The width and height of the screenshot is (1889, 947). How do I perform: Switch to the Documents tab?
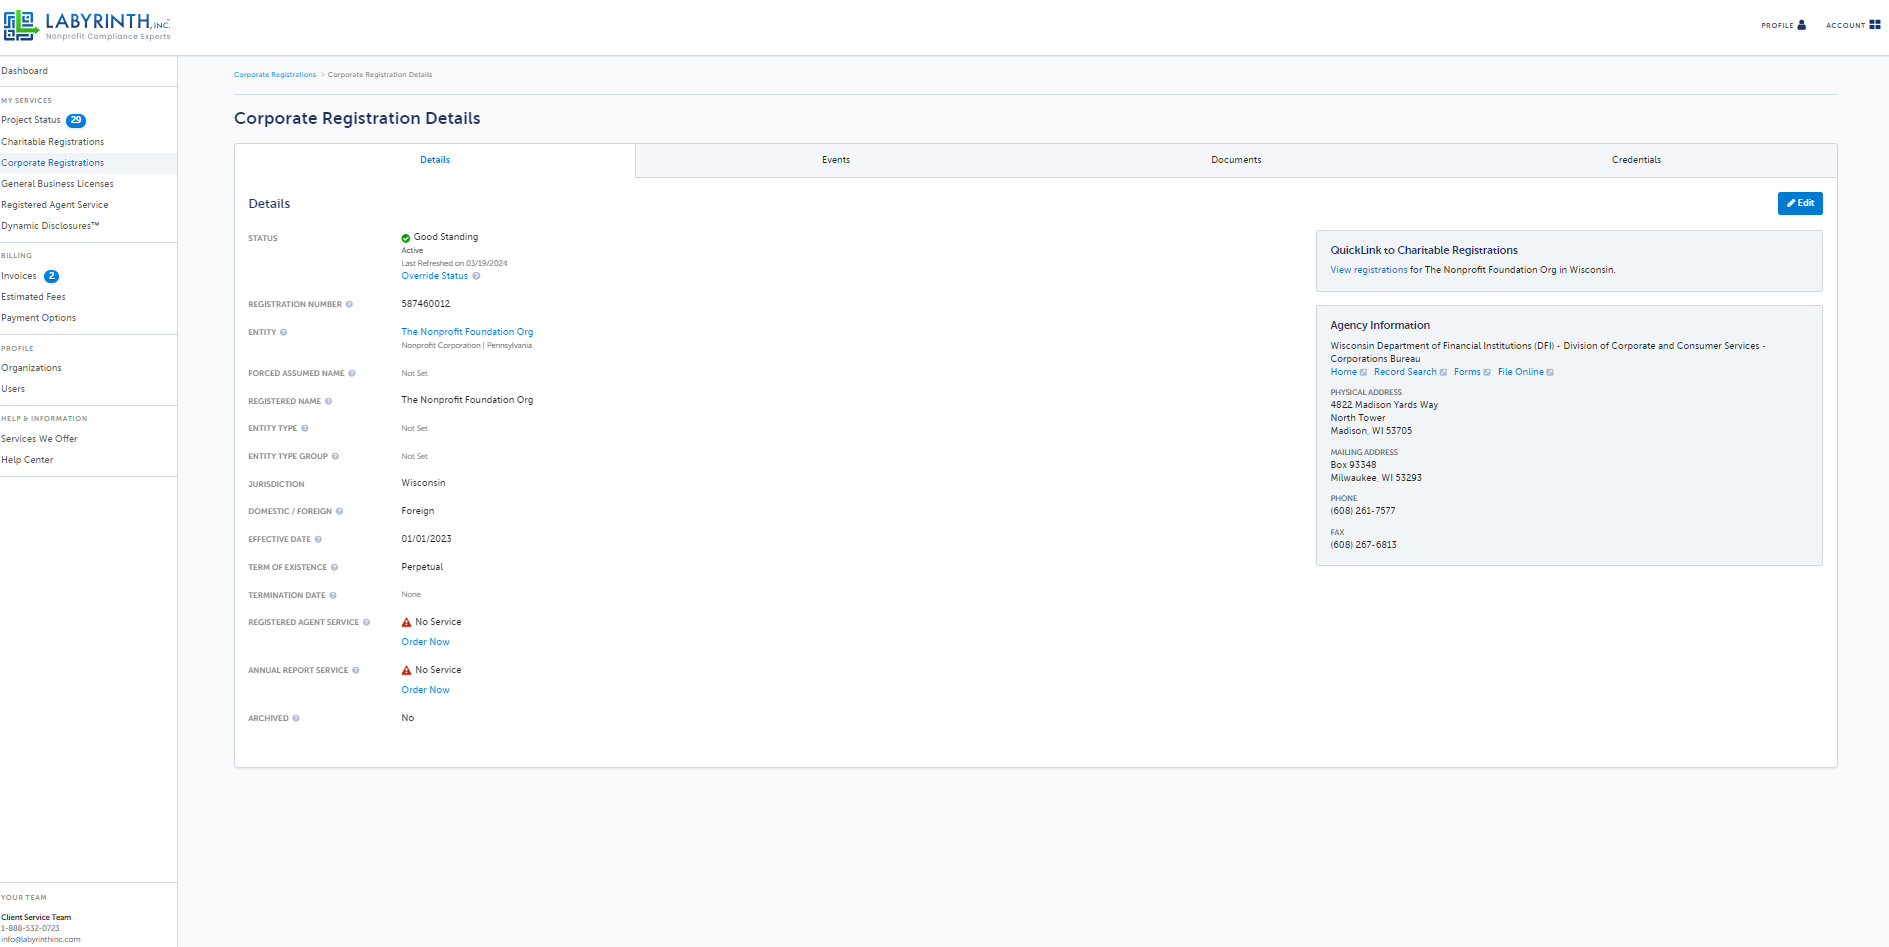tap(1236, 160)
